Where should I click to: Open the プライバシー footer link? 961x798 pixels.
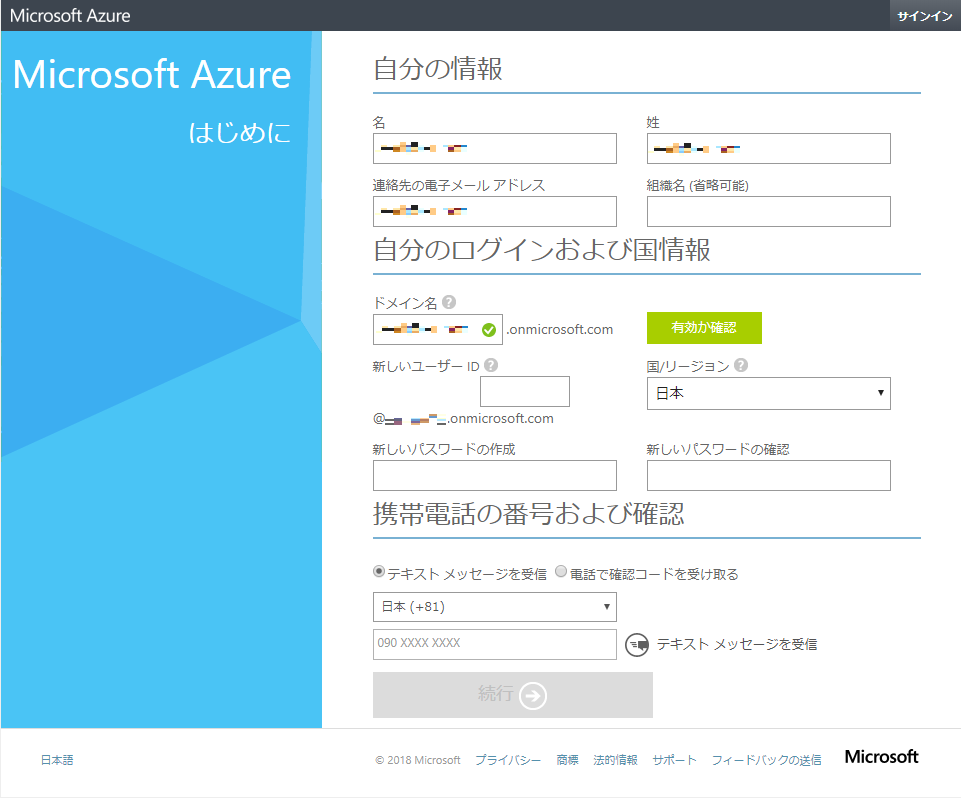(x=508, y=760)
